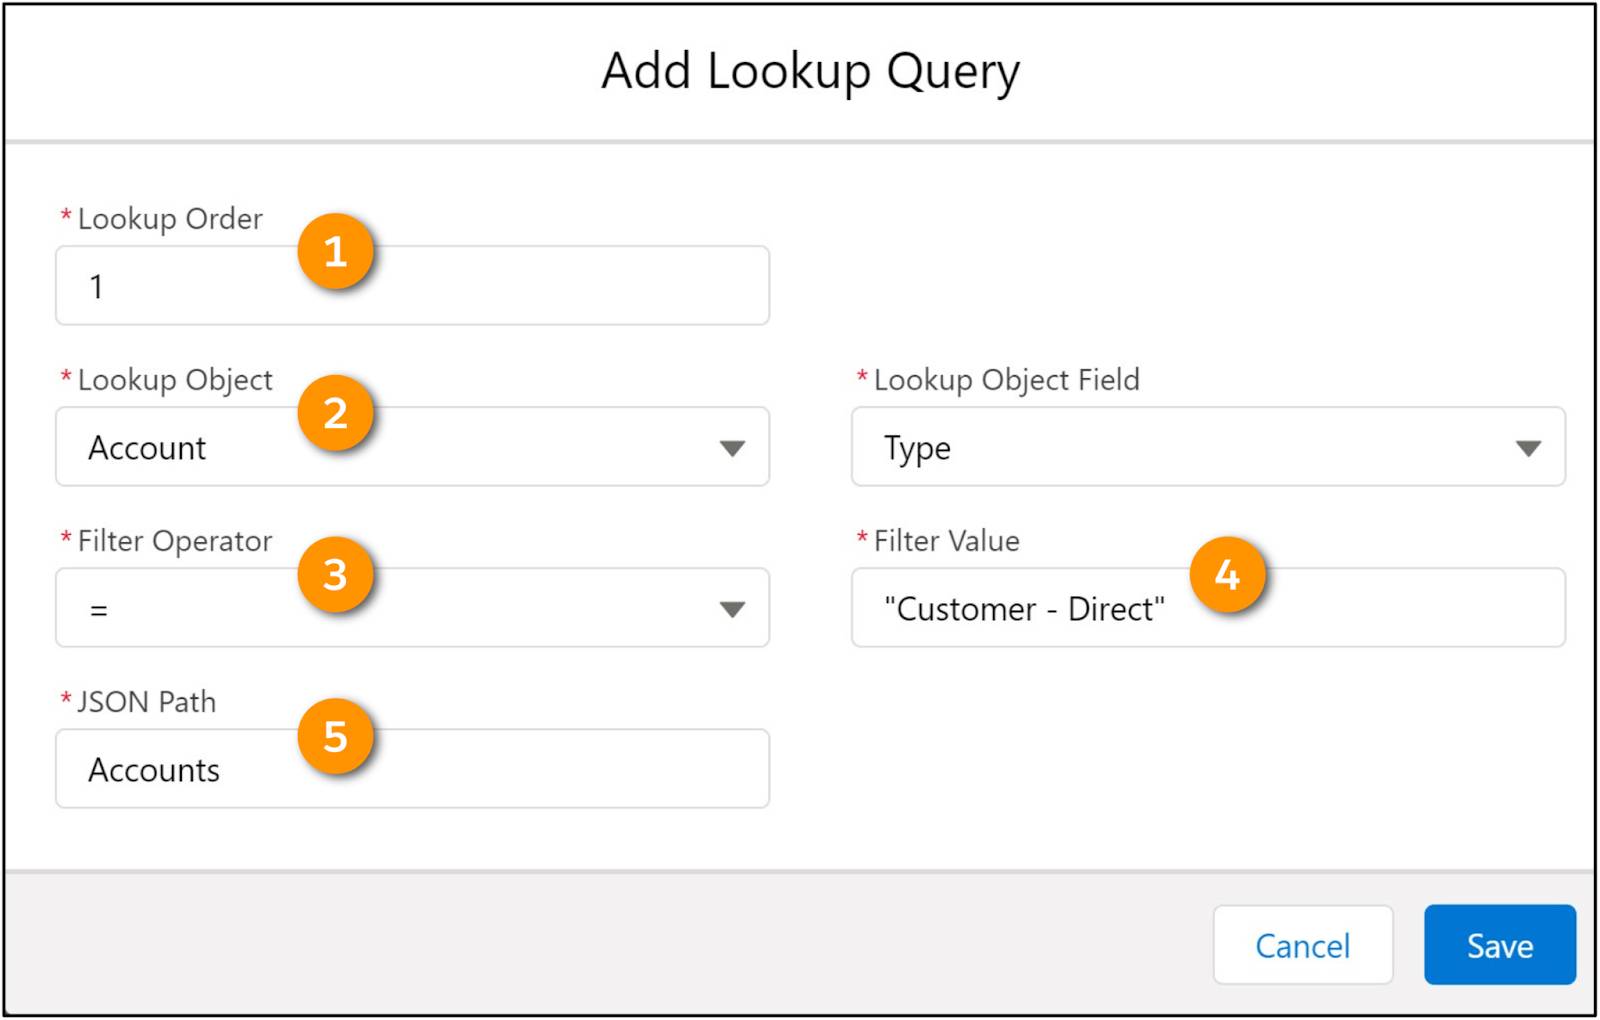Click the Cancel button
The width and height of the screenshot is (1600, 1020).
coord(1302,945)
